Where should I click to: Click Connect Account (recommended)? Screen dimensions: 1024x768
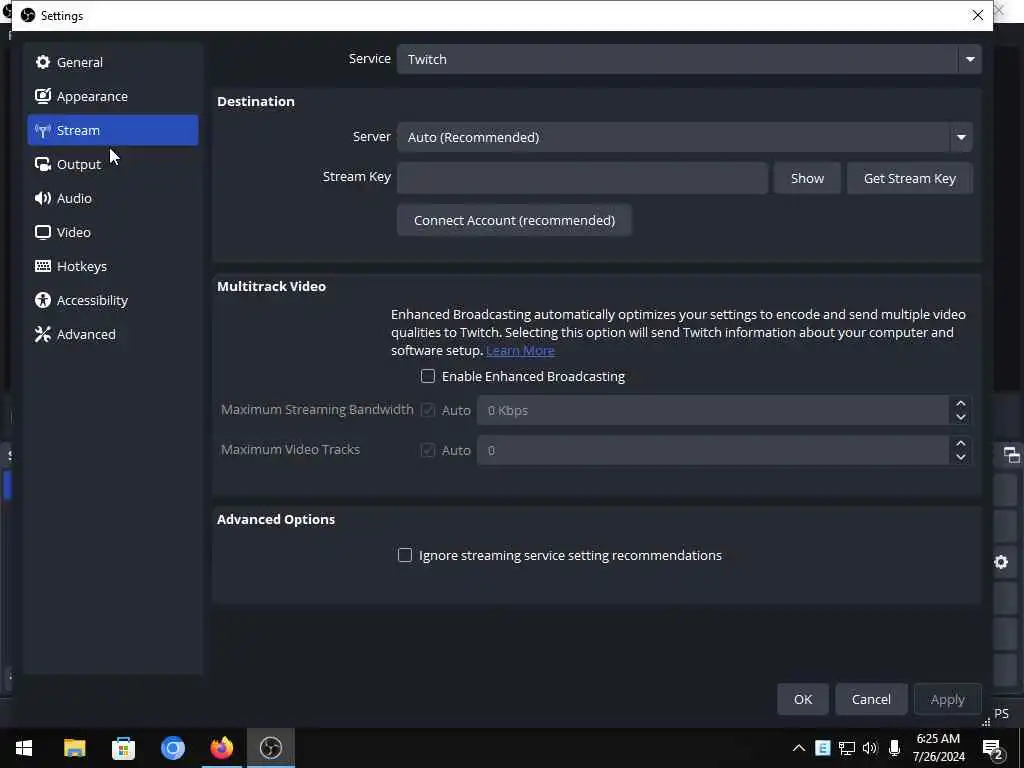[514, 220]
